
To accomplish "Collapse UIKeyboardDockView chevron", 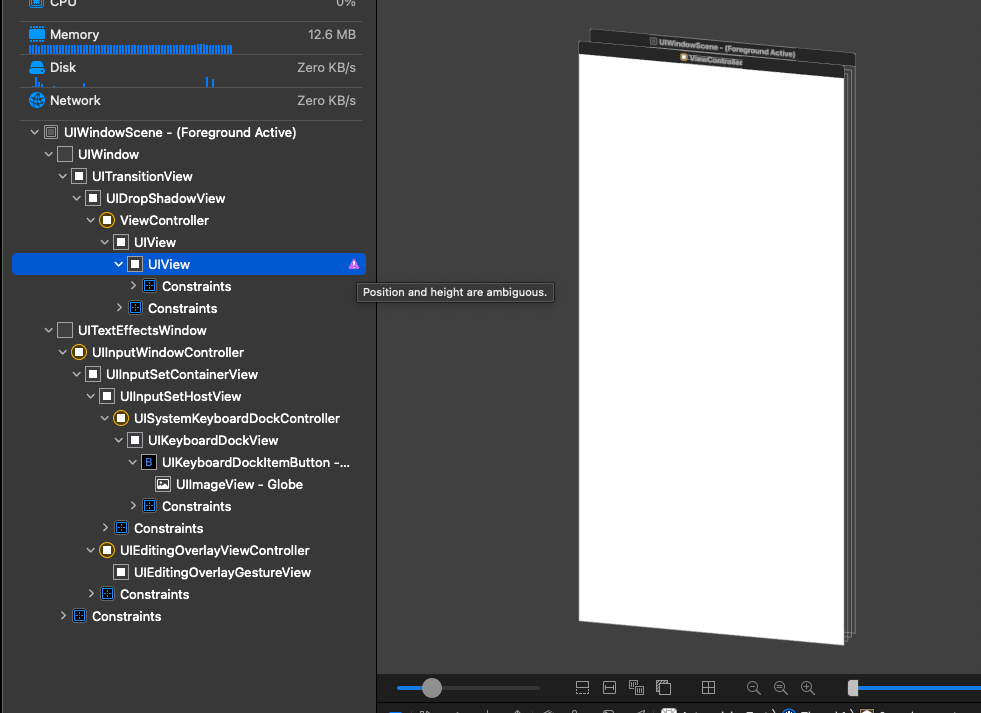I will [119, 440].
